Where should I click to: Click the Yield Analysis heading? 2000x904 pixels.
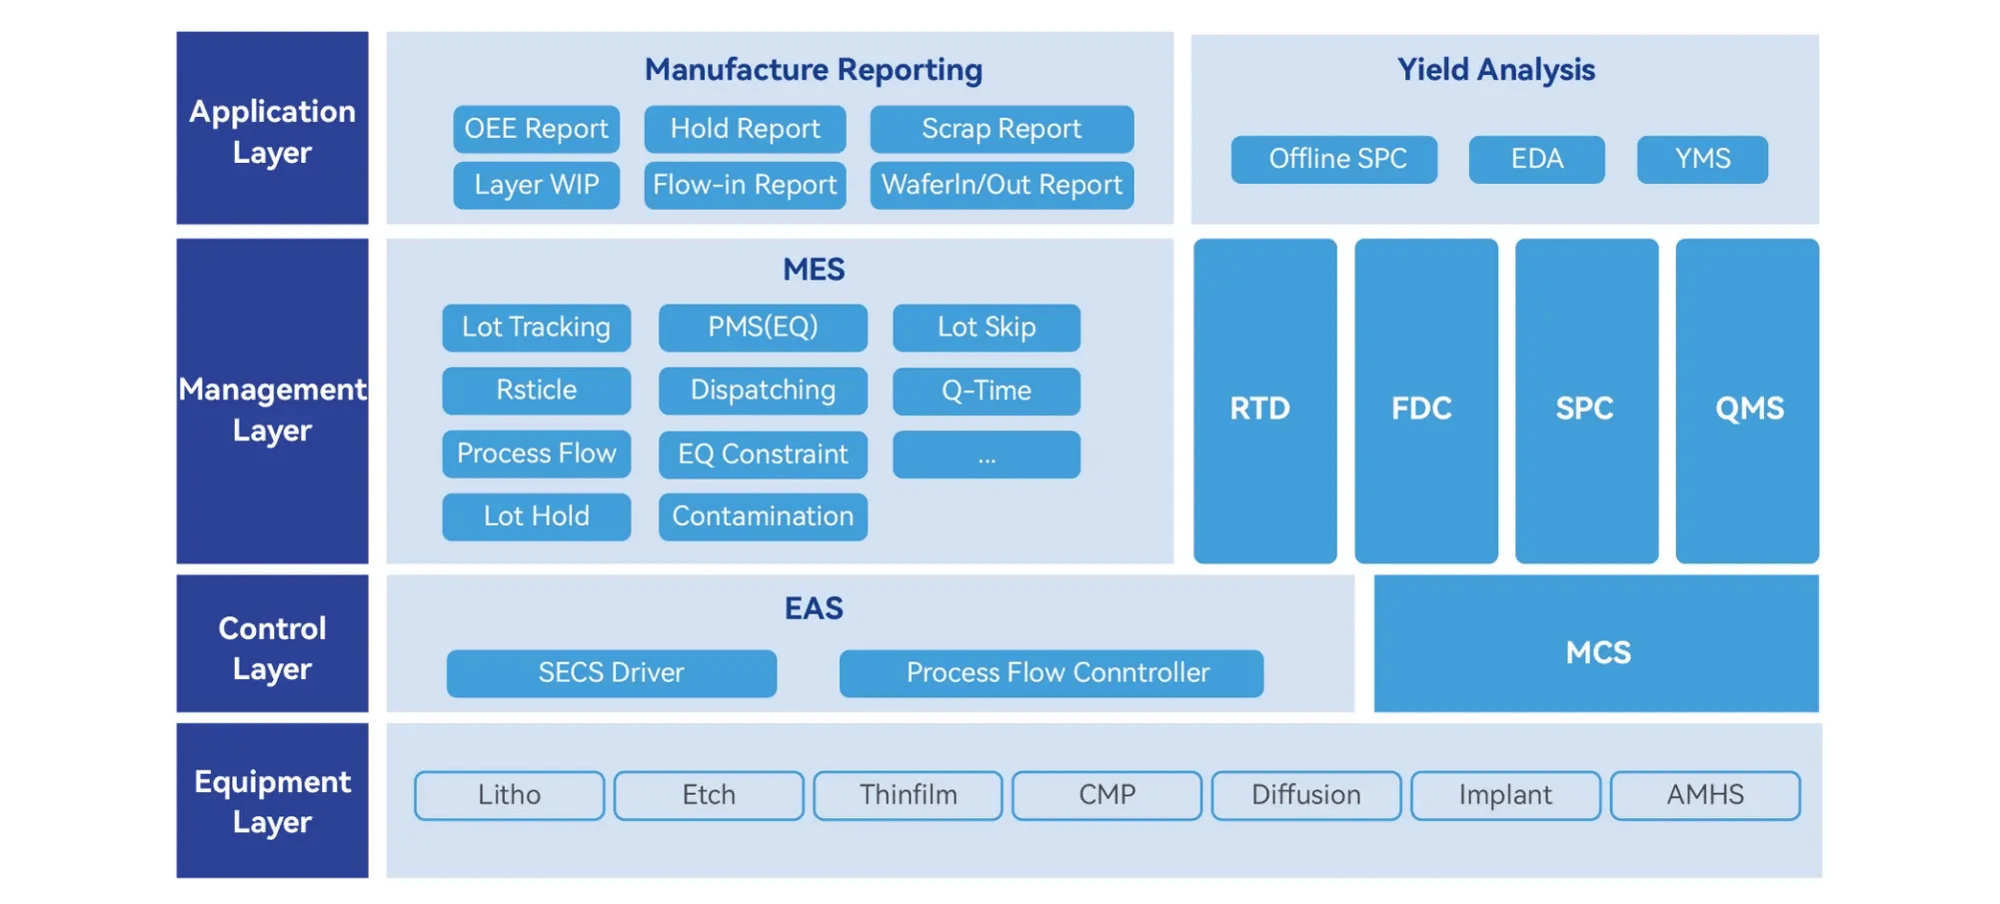1496,70
